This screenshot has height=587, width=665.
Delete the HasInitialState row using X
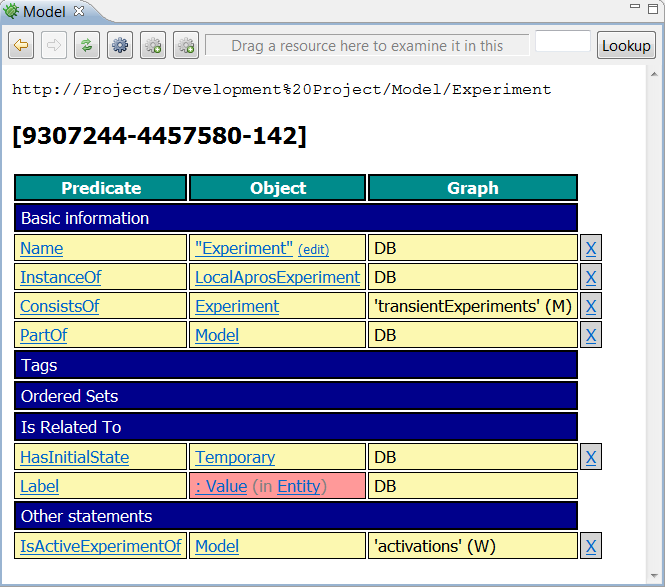coord(591,457)
